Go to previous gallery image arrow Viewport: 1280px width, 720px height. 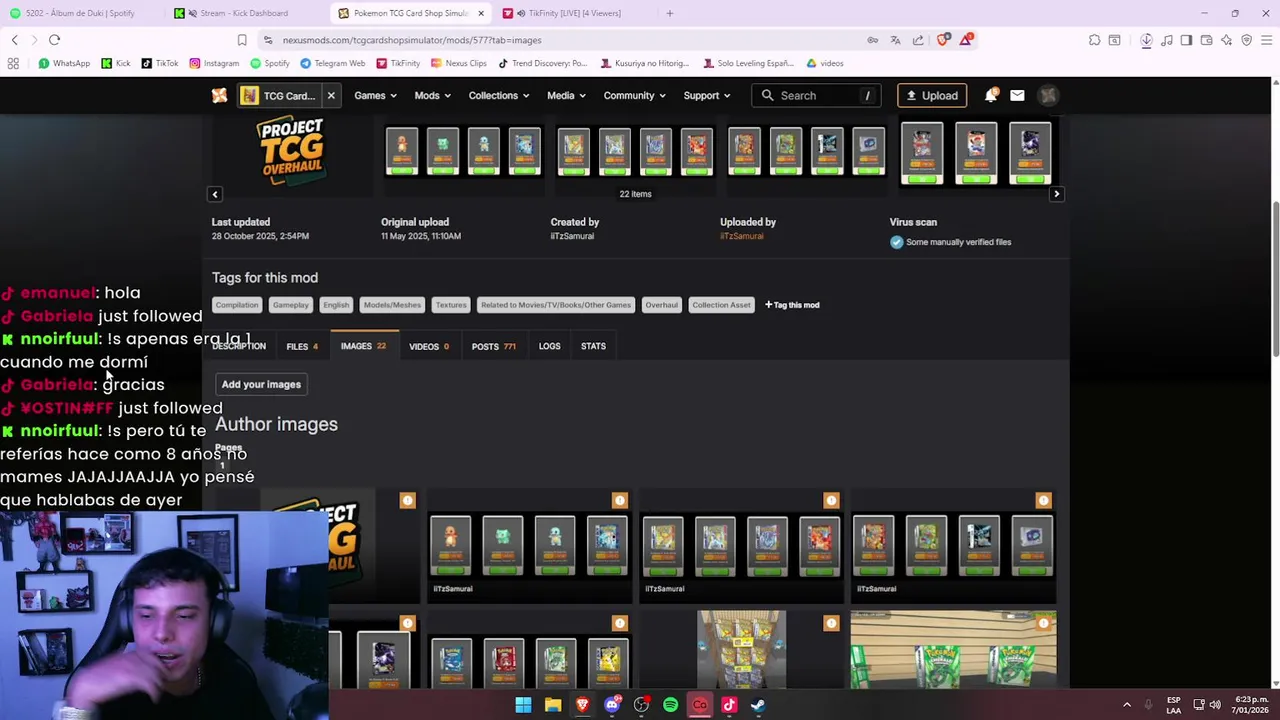(215, 194)
